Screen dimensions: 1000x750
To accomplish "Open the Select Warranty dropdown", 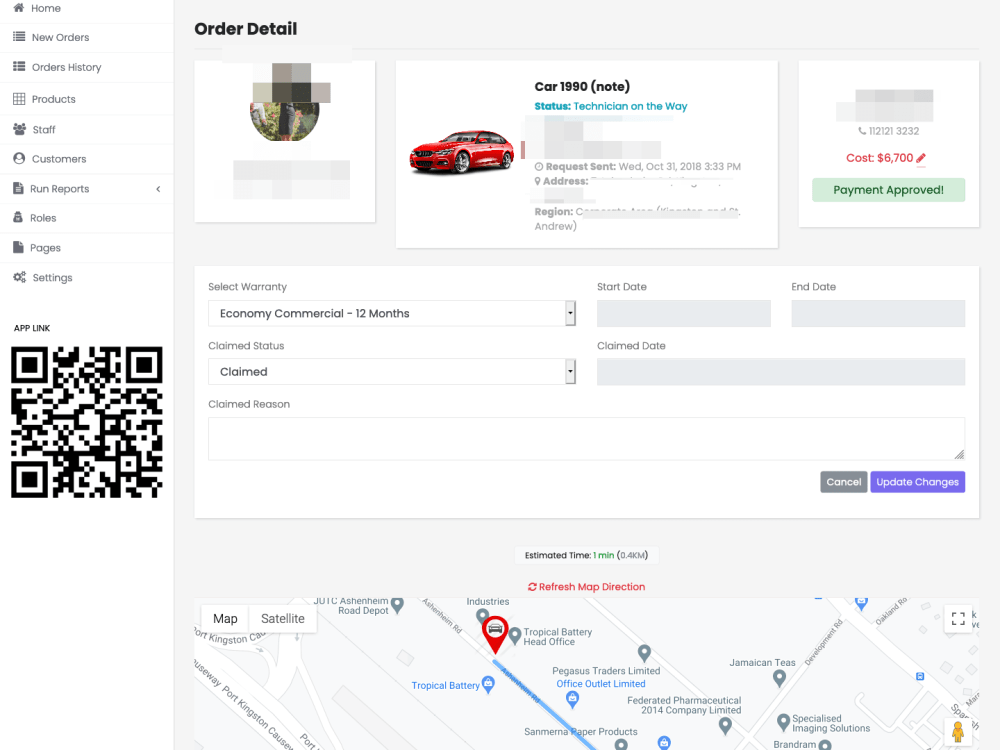I will (x=392, y=313).
